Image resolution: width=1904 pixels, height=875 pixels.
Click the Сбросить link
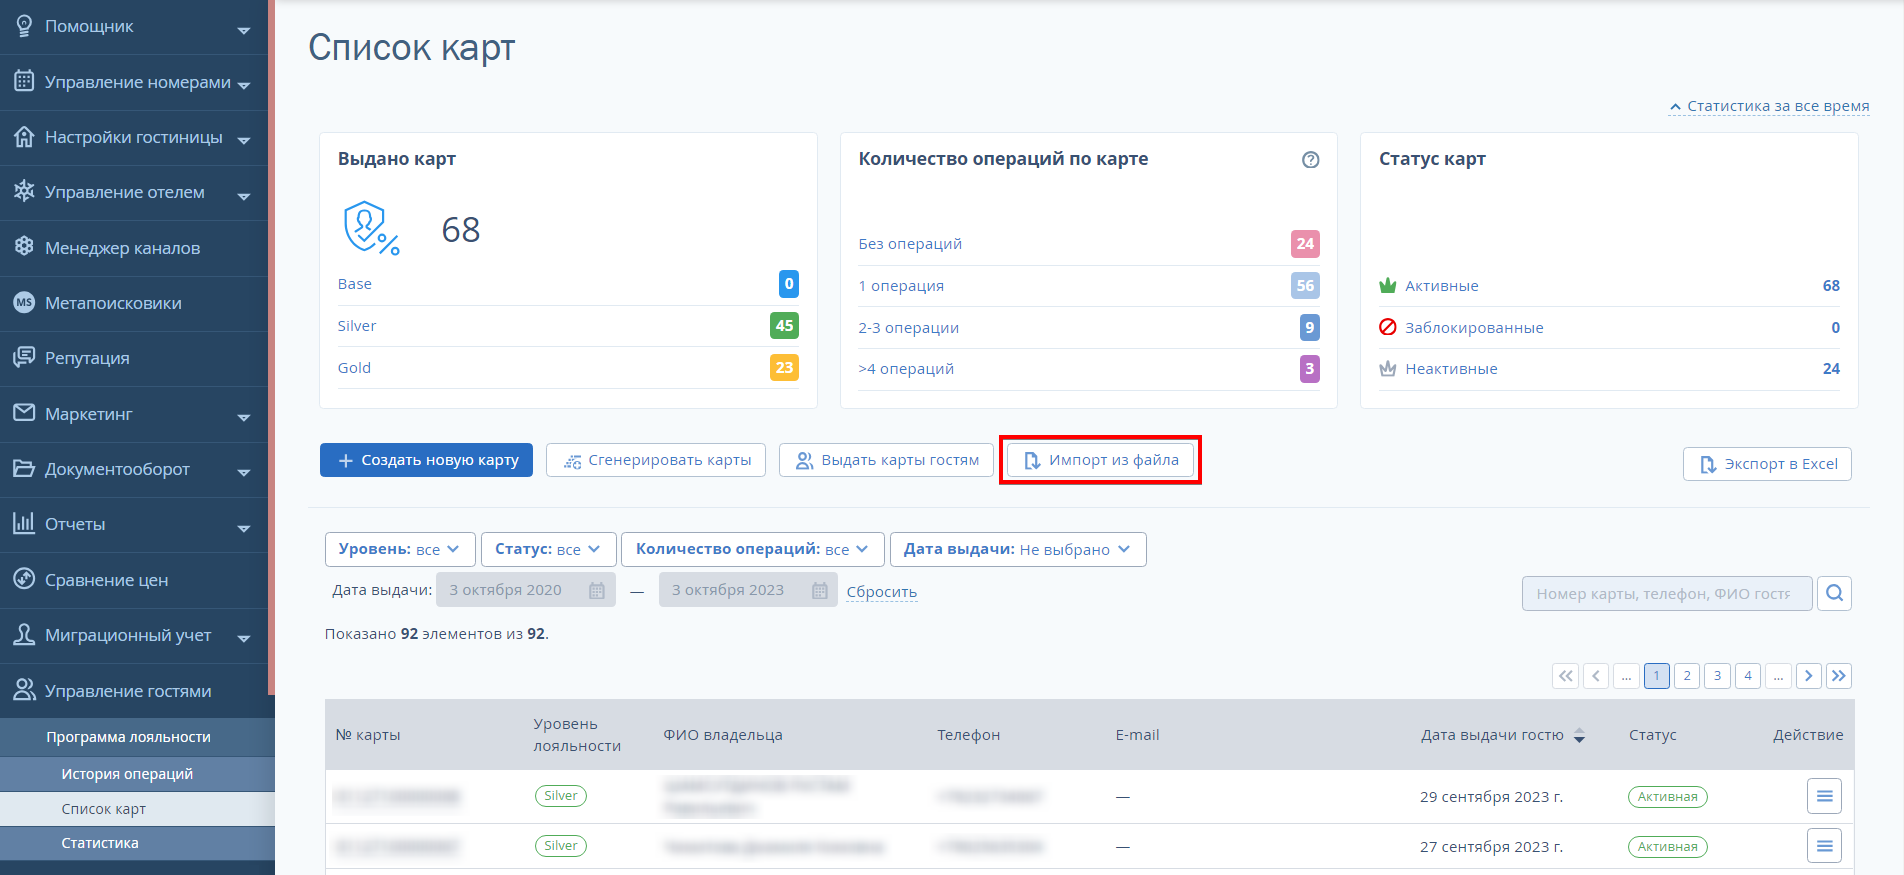pos(881,592)
